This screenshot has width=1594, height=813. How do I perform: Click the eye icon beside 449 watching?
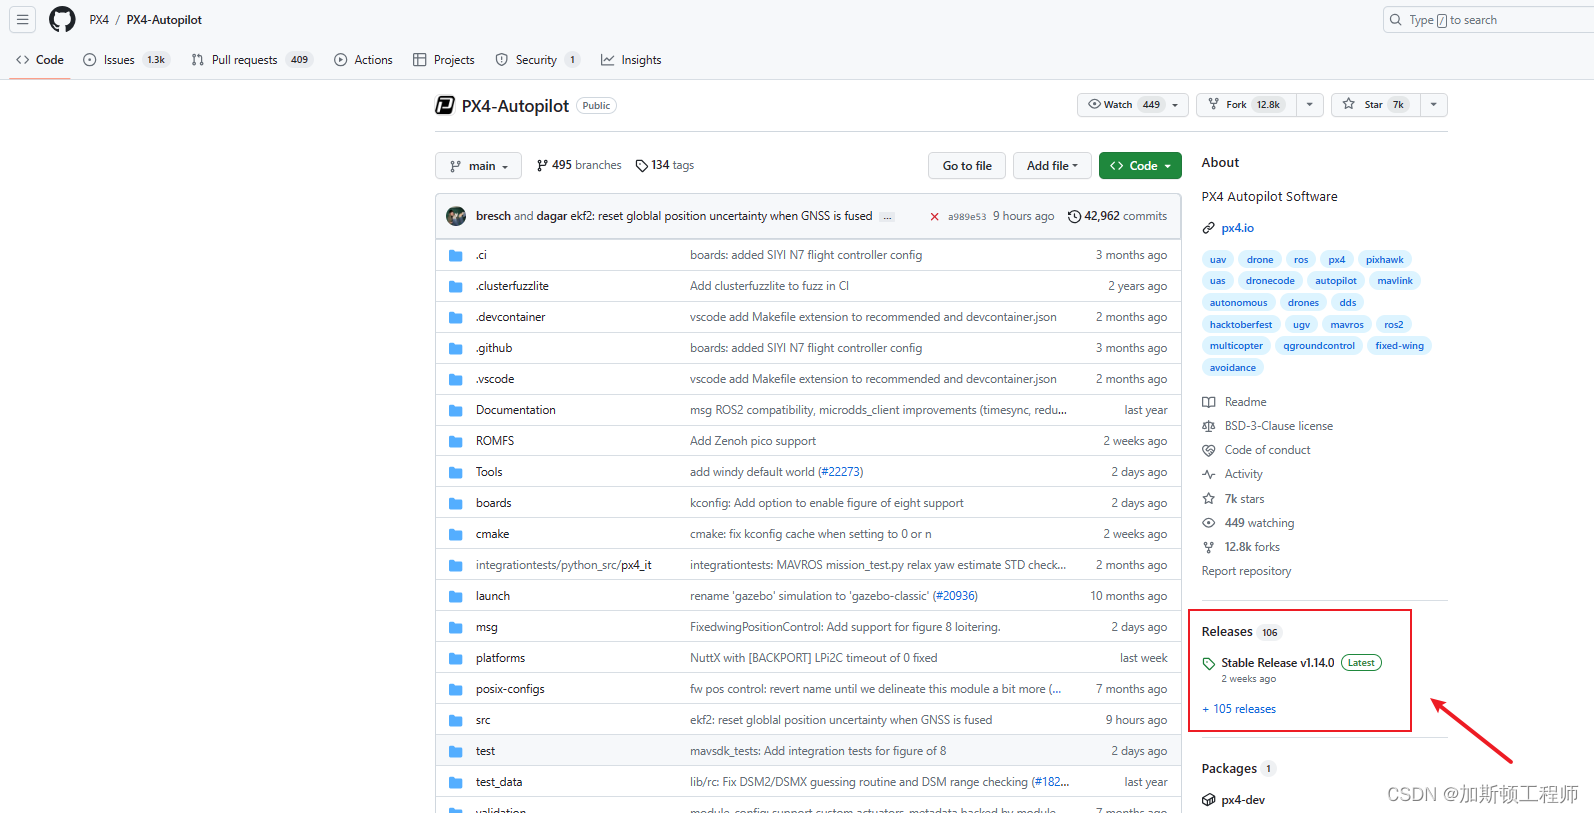1208,523
